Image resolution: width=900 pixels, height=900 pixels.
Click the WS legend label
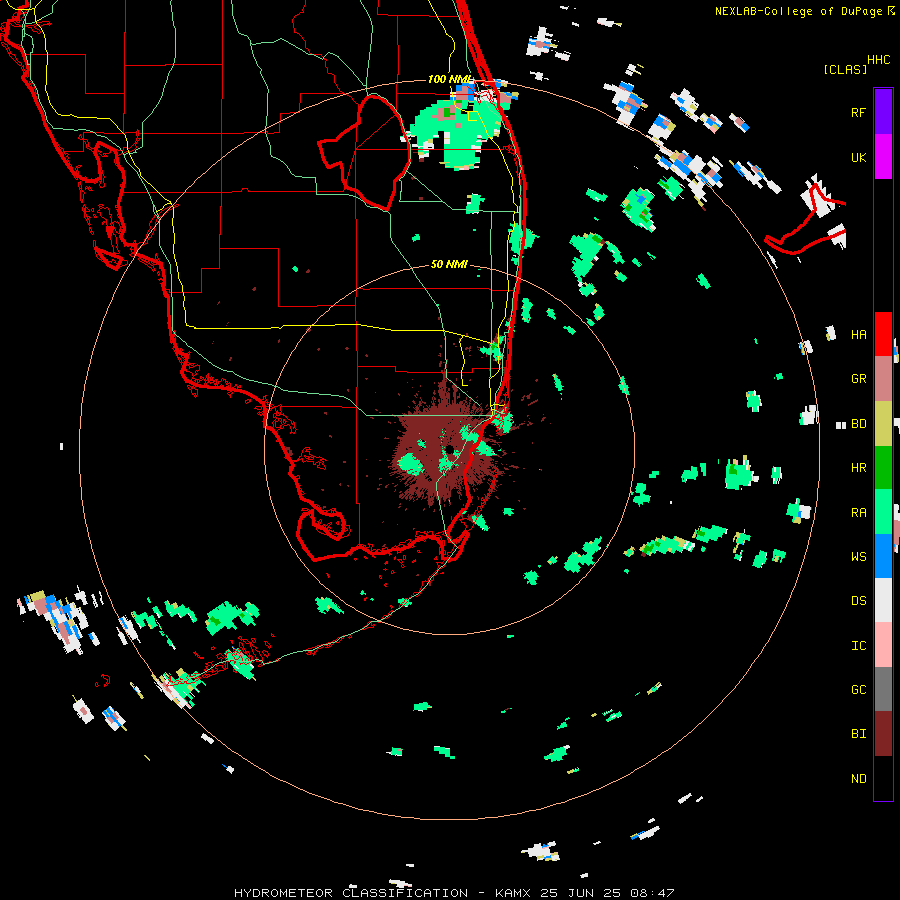tap(858, 556)
